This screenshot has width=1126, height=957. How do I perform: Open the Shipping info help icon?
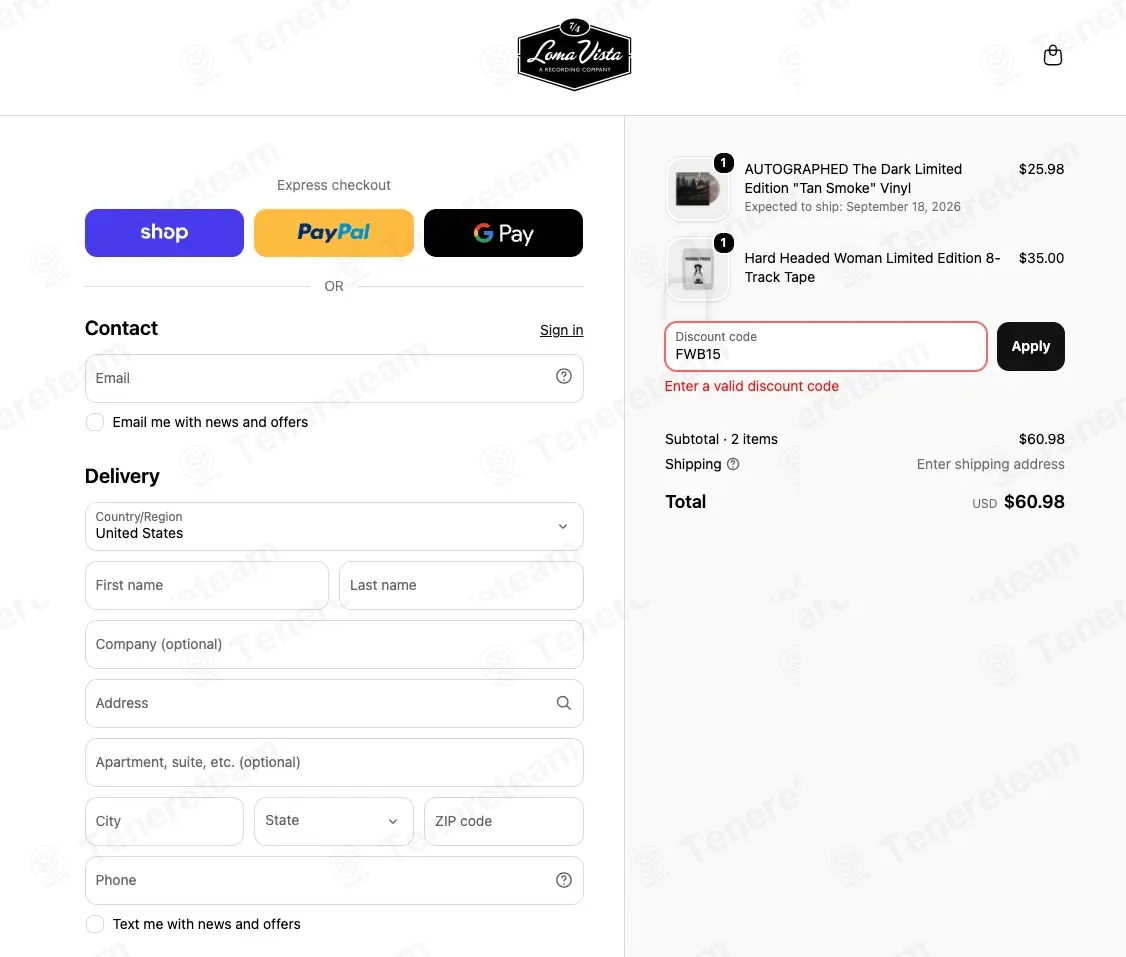732,465
